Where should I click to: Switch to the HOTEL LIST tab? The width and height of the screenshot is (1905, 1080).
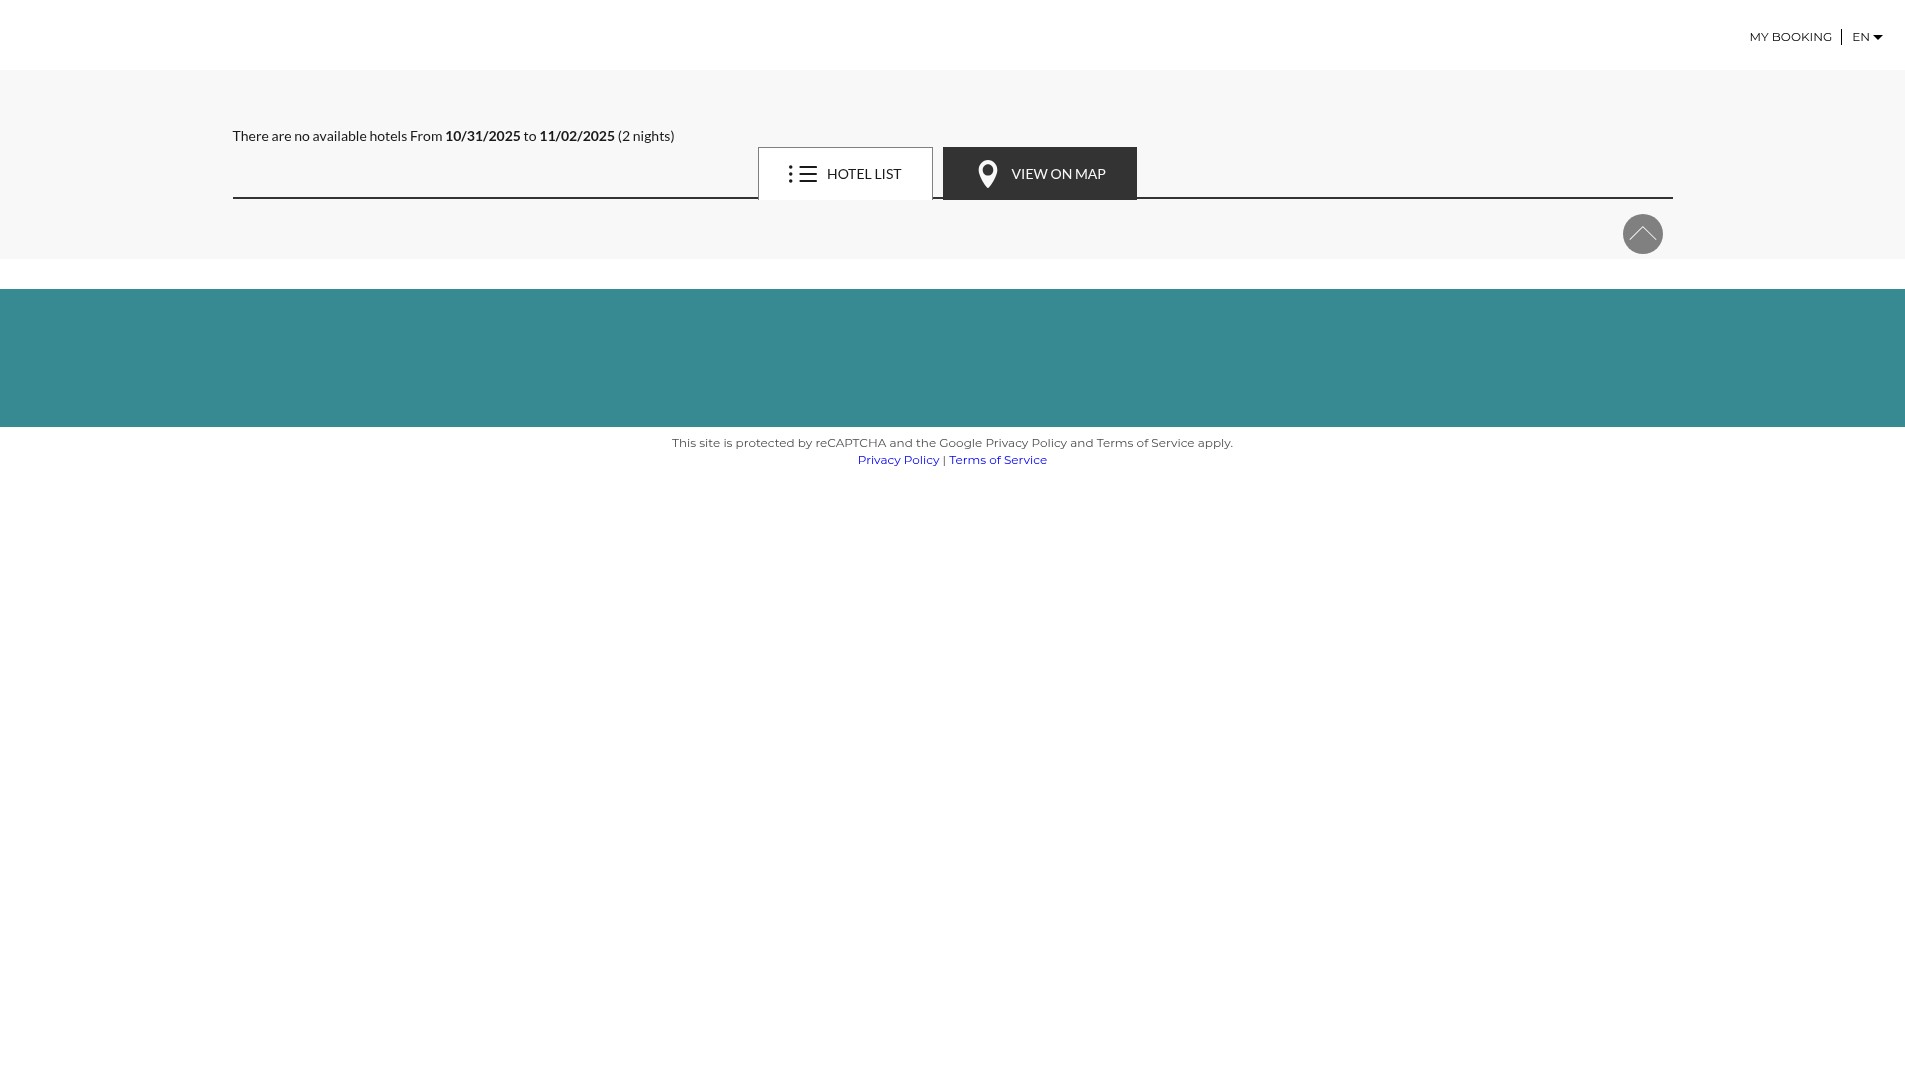845,174
